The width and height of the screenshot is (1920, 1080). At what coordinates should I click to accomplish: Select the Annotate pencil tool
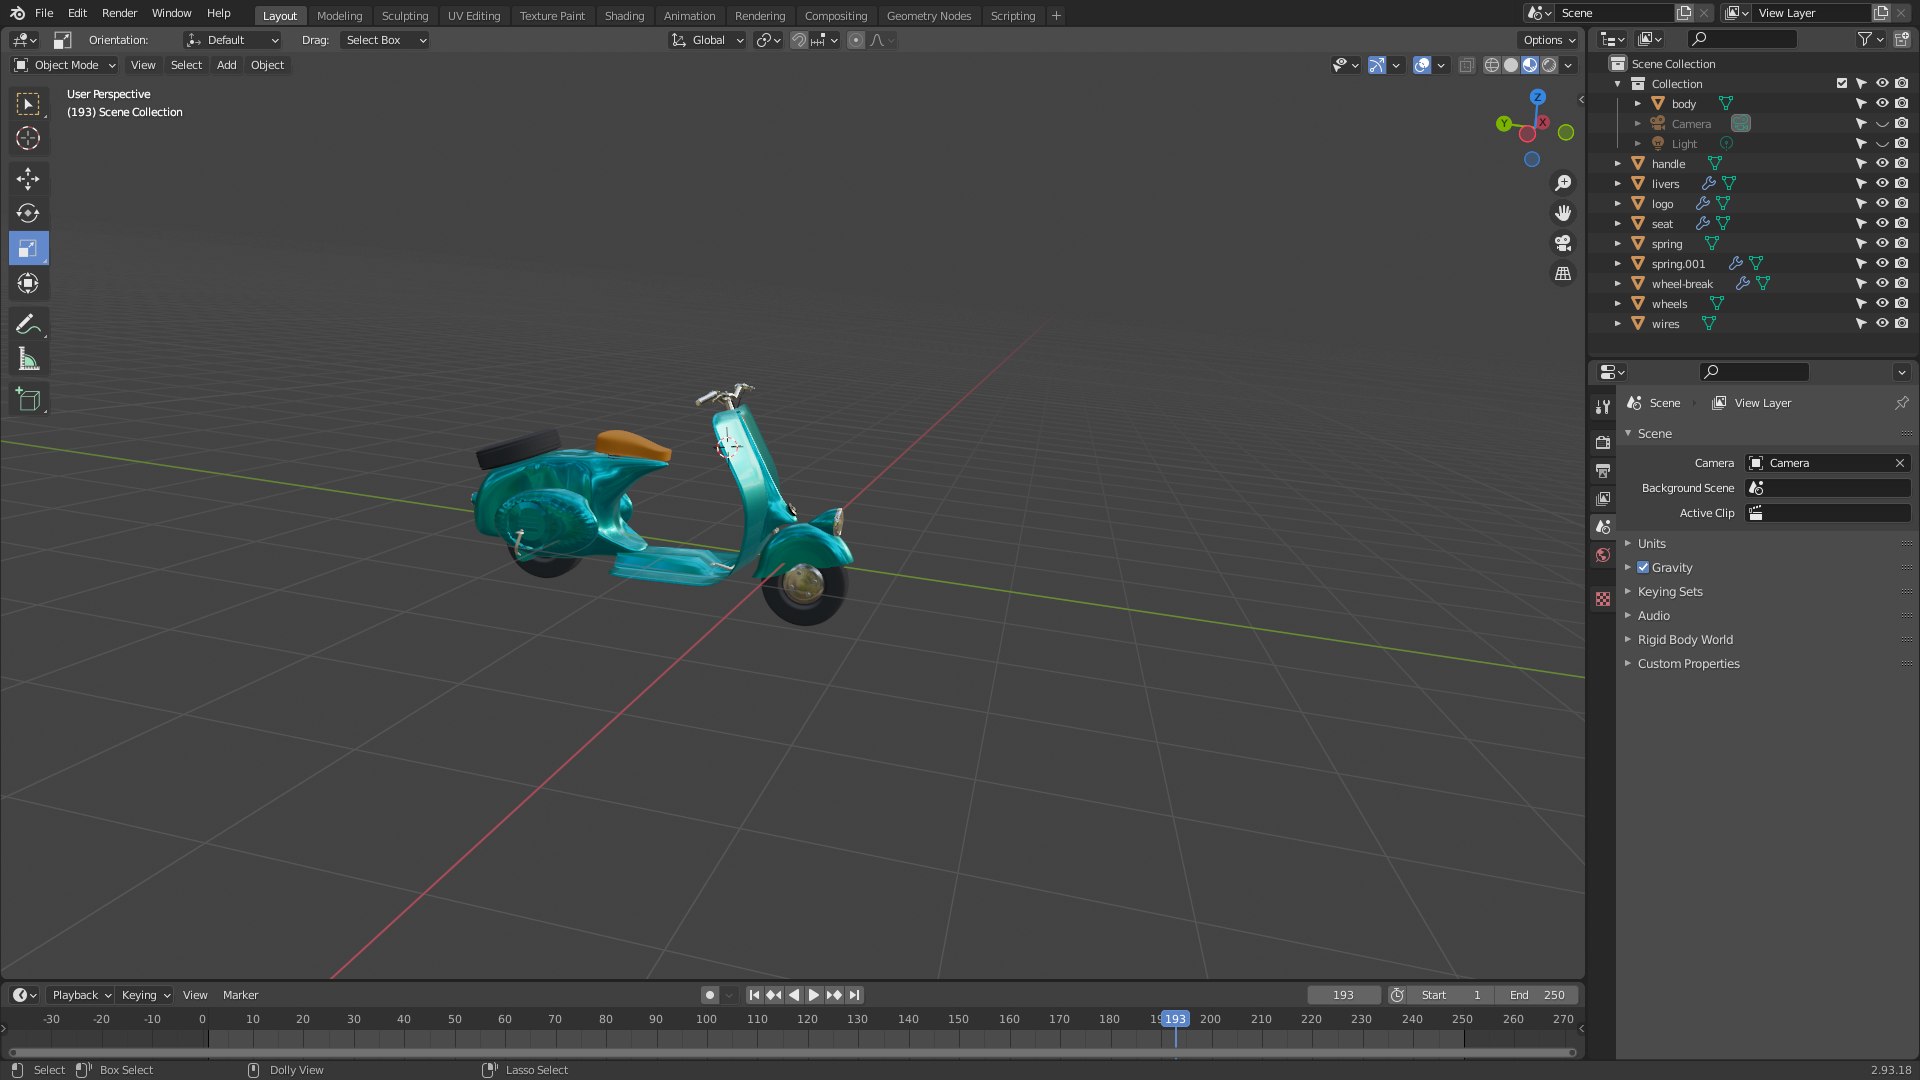tap(28, 324)
